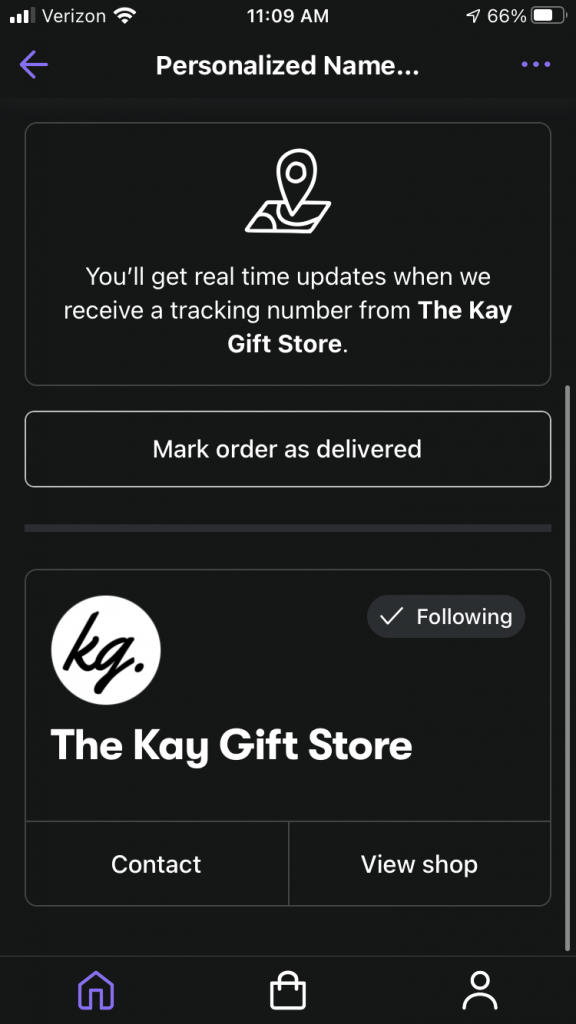Screen dimensions: 576x1024
Task: Tap the map pin tracking icon
Action: click(288, 191)
